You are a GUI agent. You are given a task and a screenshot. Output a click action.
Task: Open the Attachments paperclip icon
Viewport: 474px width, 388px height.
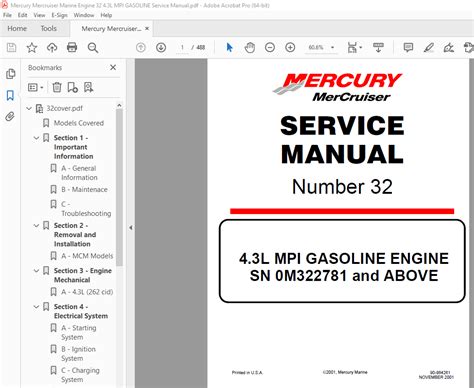pyautogui.click(x=10, y=117)
